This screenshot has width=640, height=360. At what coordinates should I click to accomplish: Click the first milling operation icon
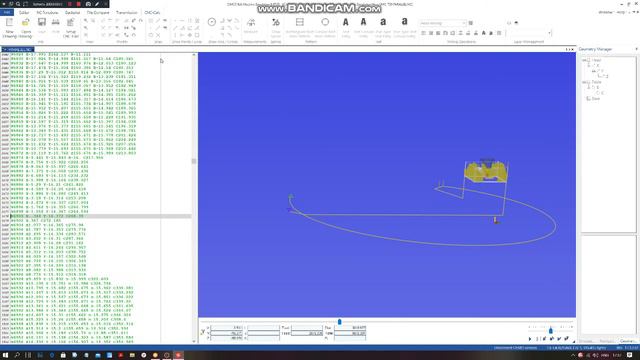pyautogui.click(x=423, y=33)
